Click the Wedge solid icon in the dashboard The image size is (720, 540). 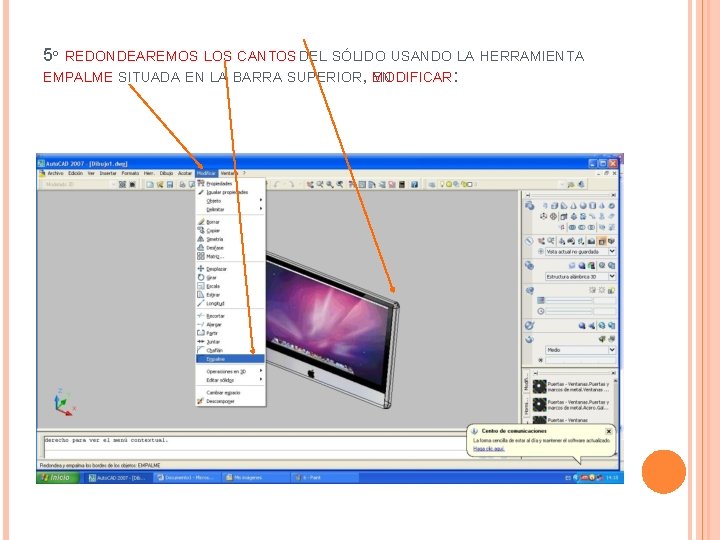(564, 206)
